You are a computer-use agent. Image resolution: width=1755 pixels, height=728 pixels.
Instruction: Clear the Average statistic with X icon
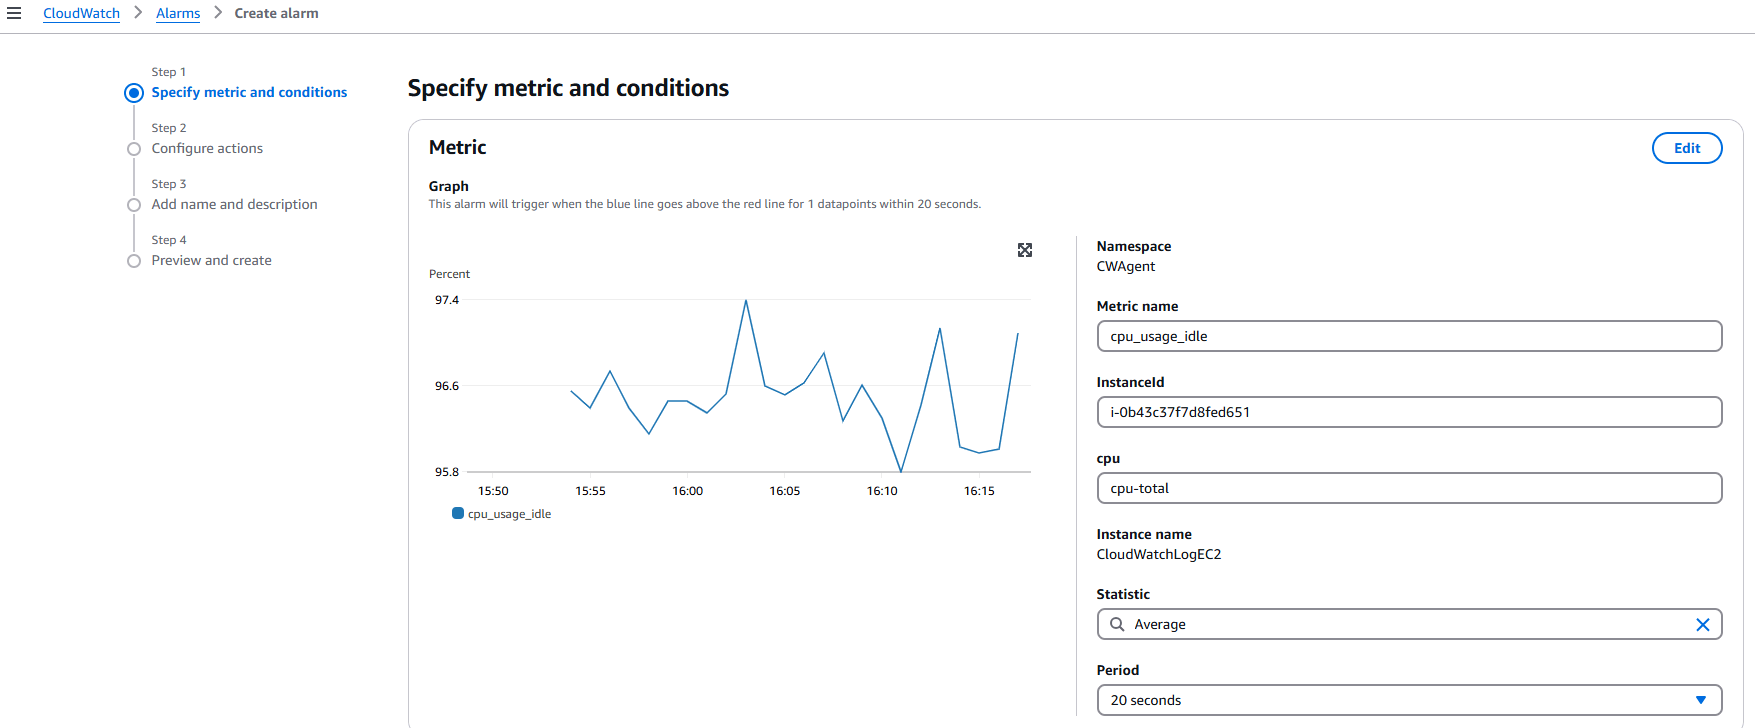point(1702,625)
